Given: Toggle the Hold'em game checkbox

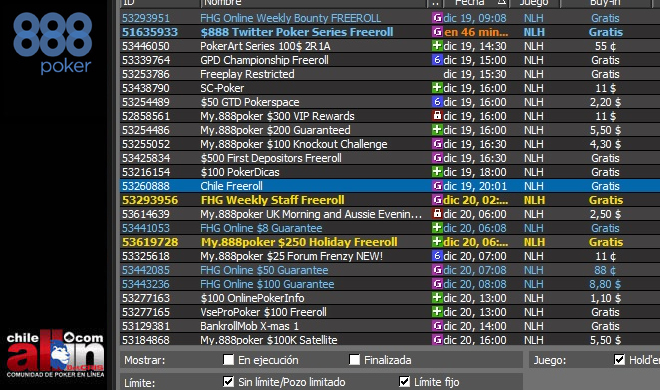Looking at the screenshot, I should (x=619, y=360).
